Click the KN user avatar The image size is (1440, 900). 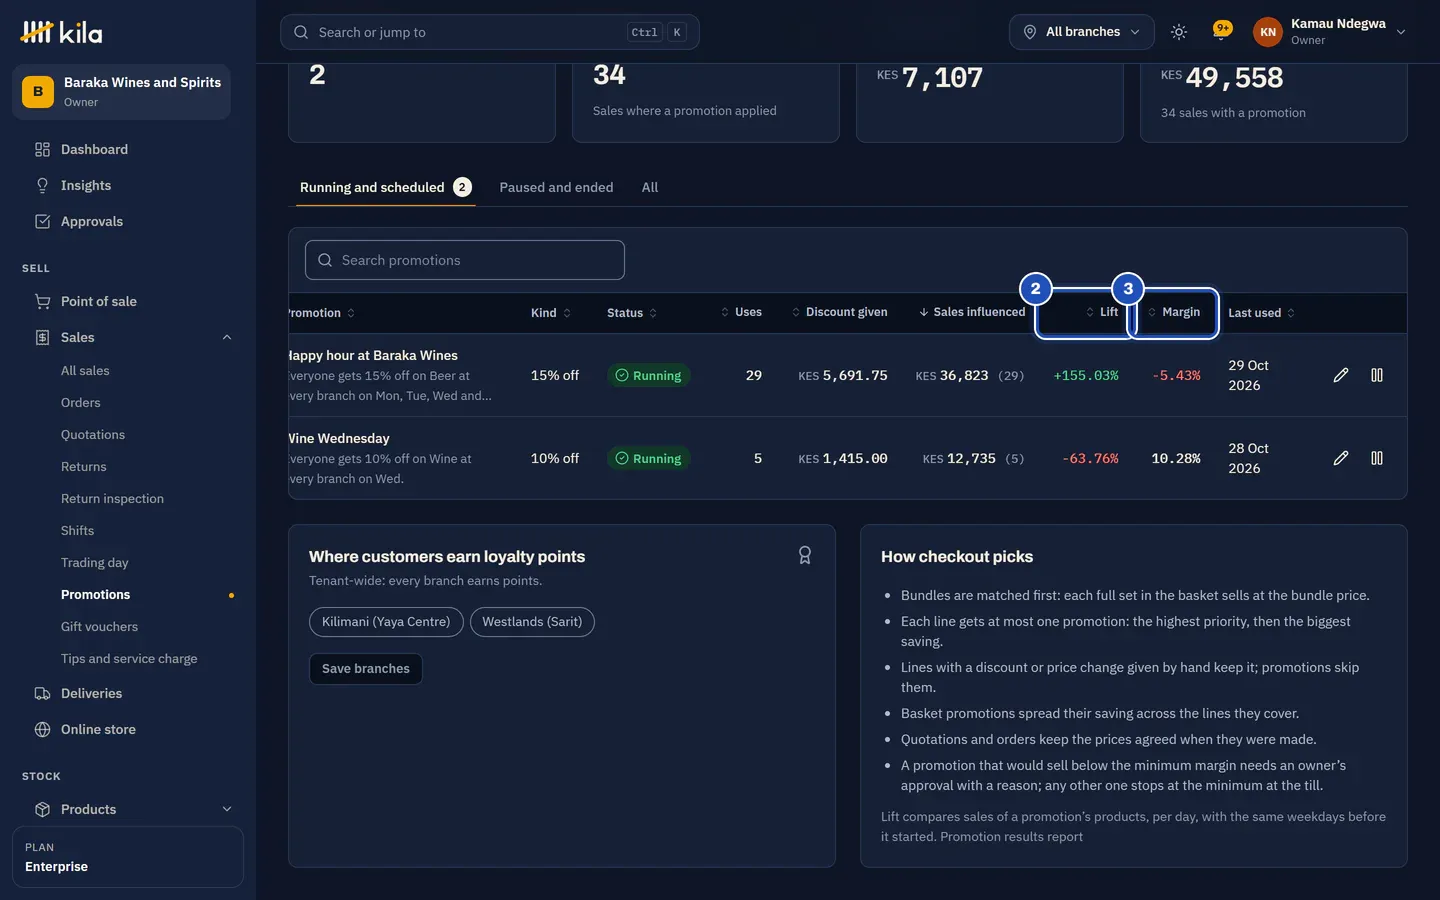pyautogui.click(x=1268, y=32)
